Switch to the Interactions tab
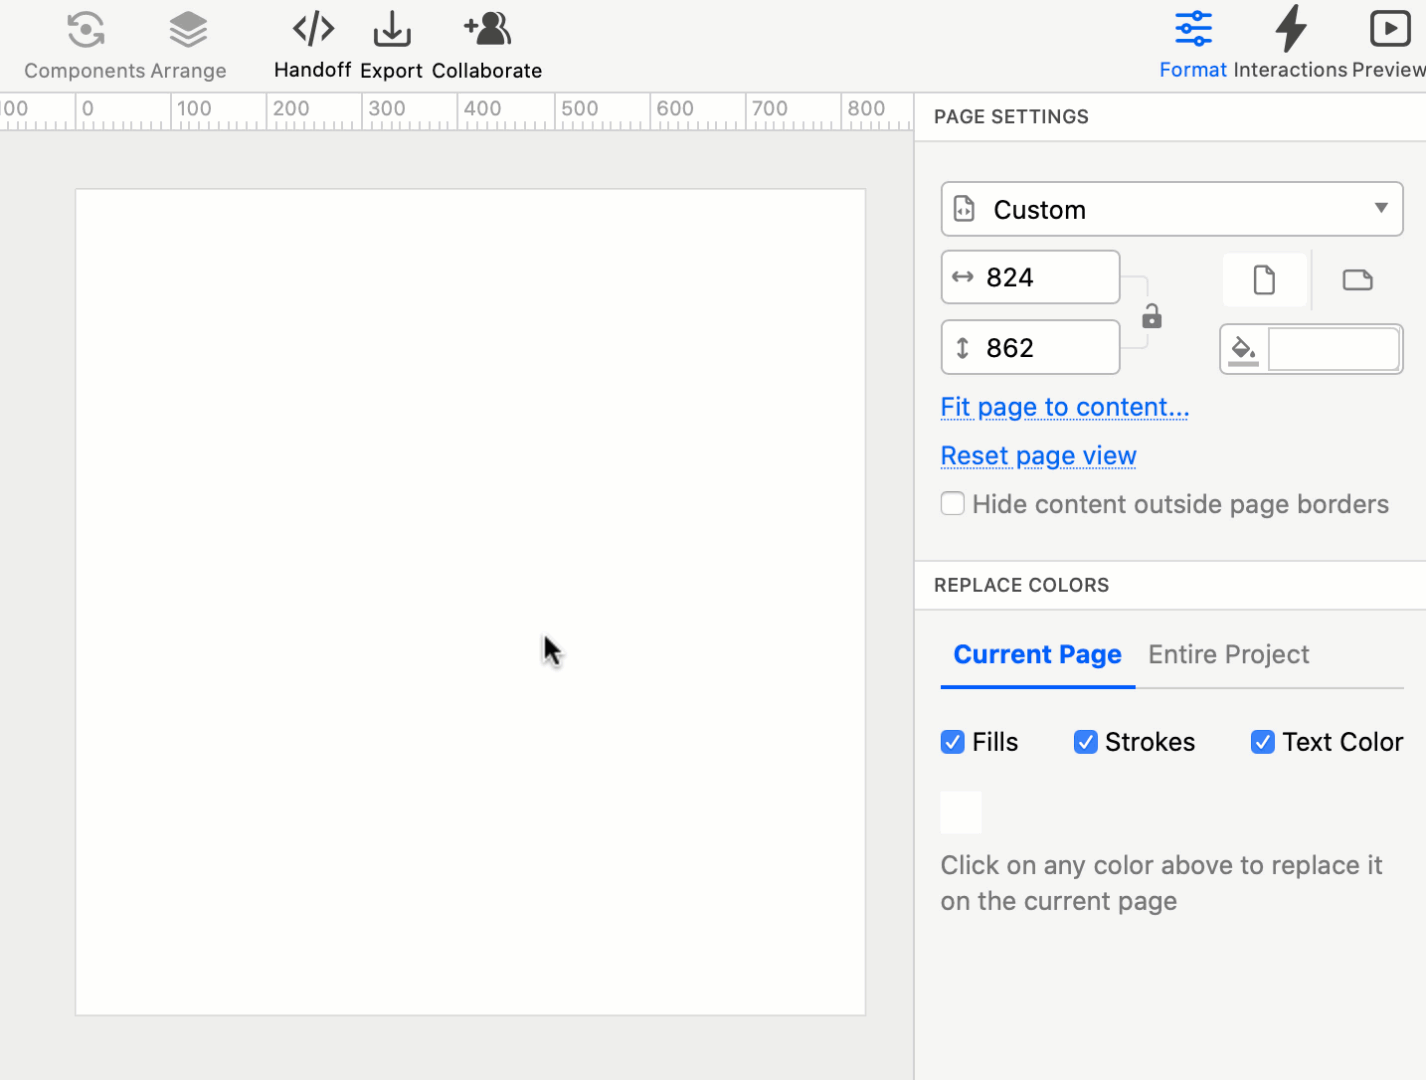 coord(1290,40)
